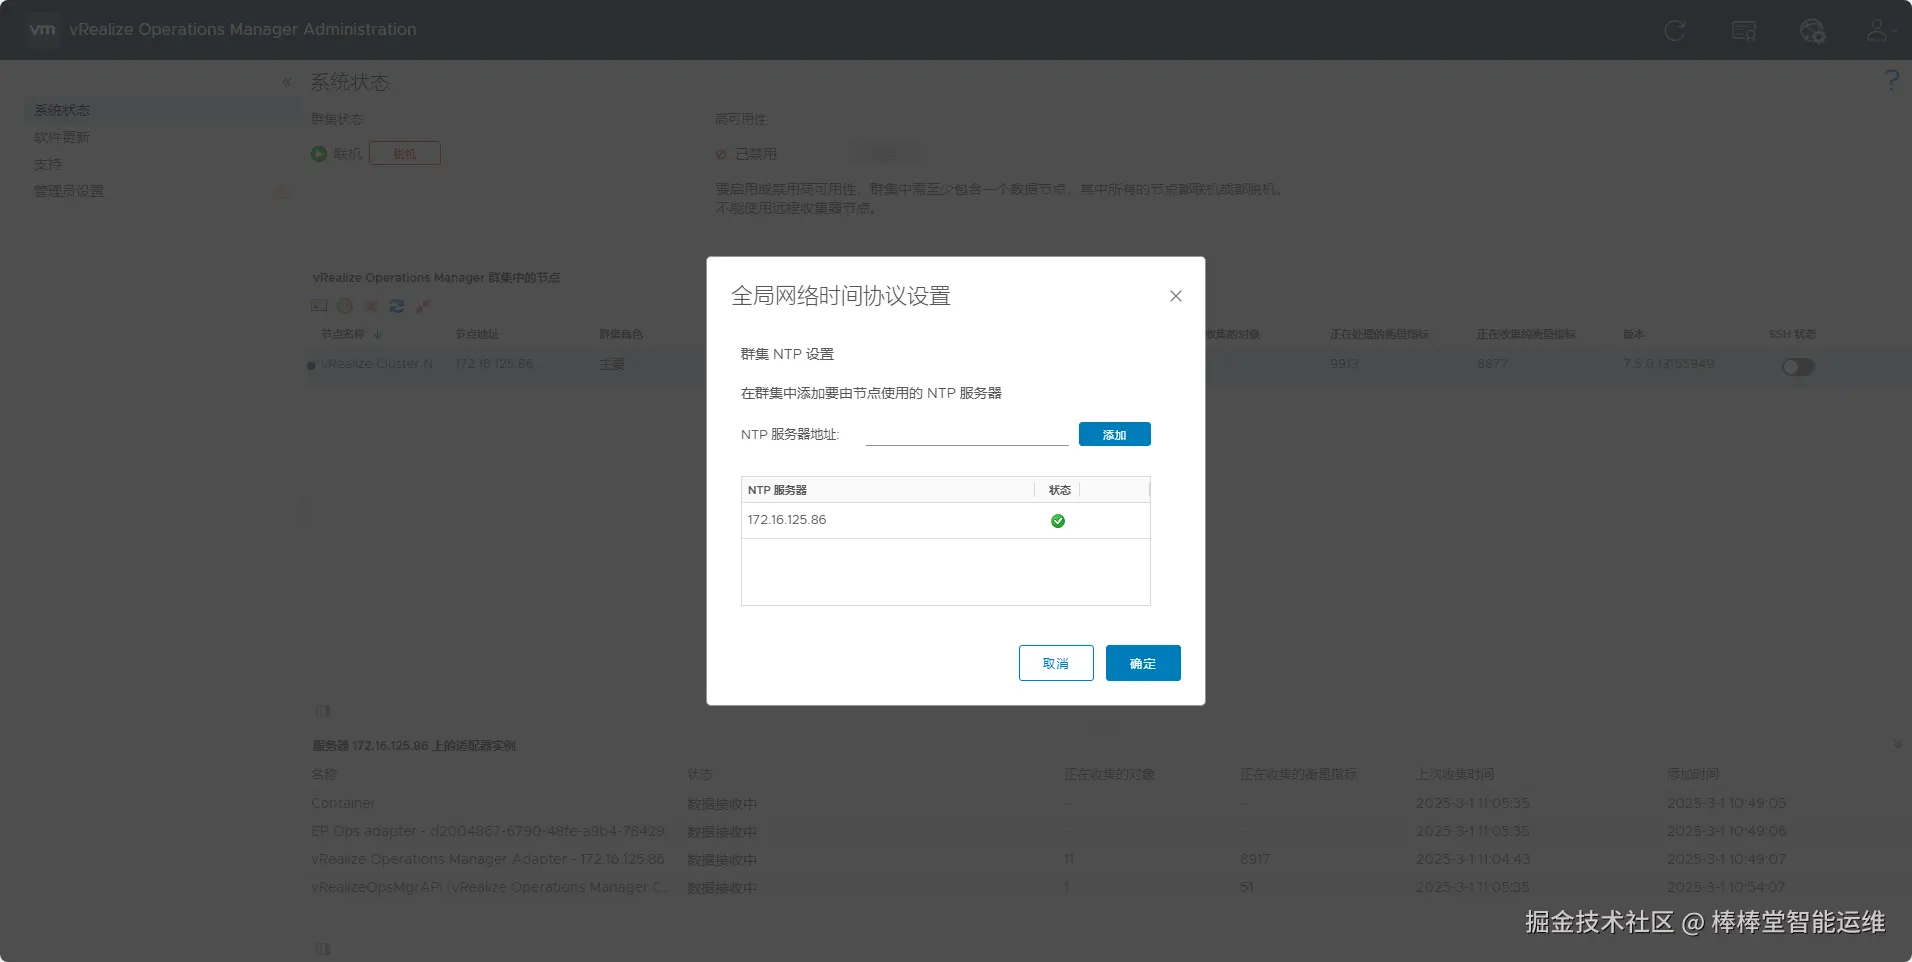
Task: Click the 节点地址 column header
Action: point(477,334)
